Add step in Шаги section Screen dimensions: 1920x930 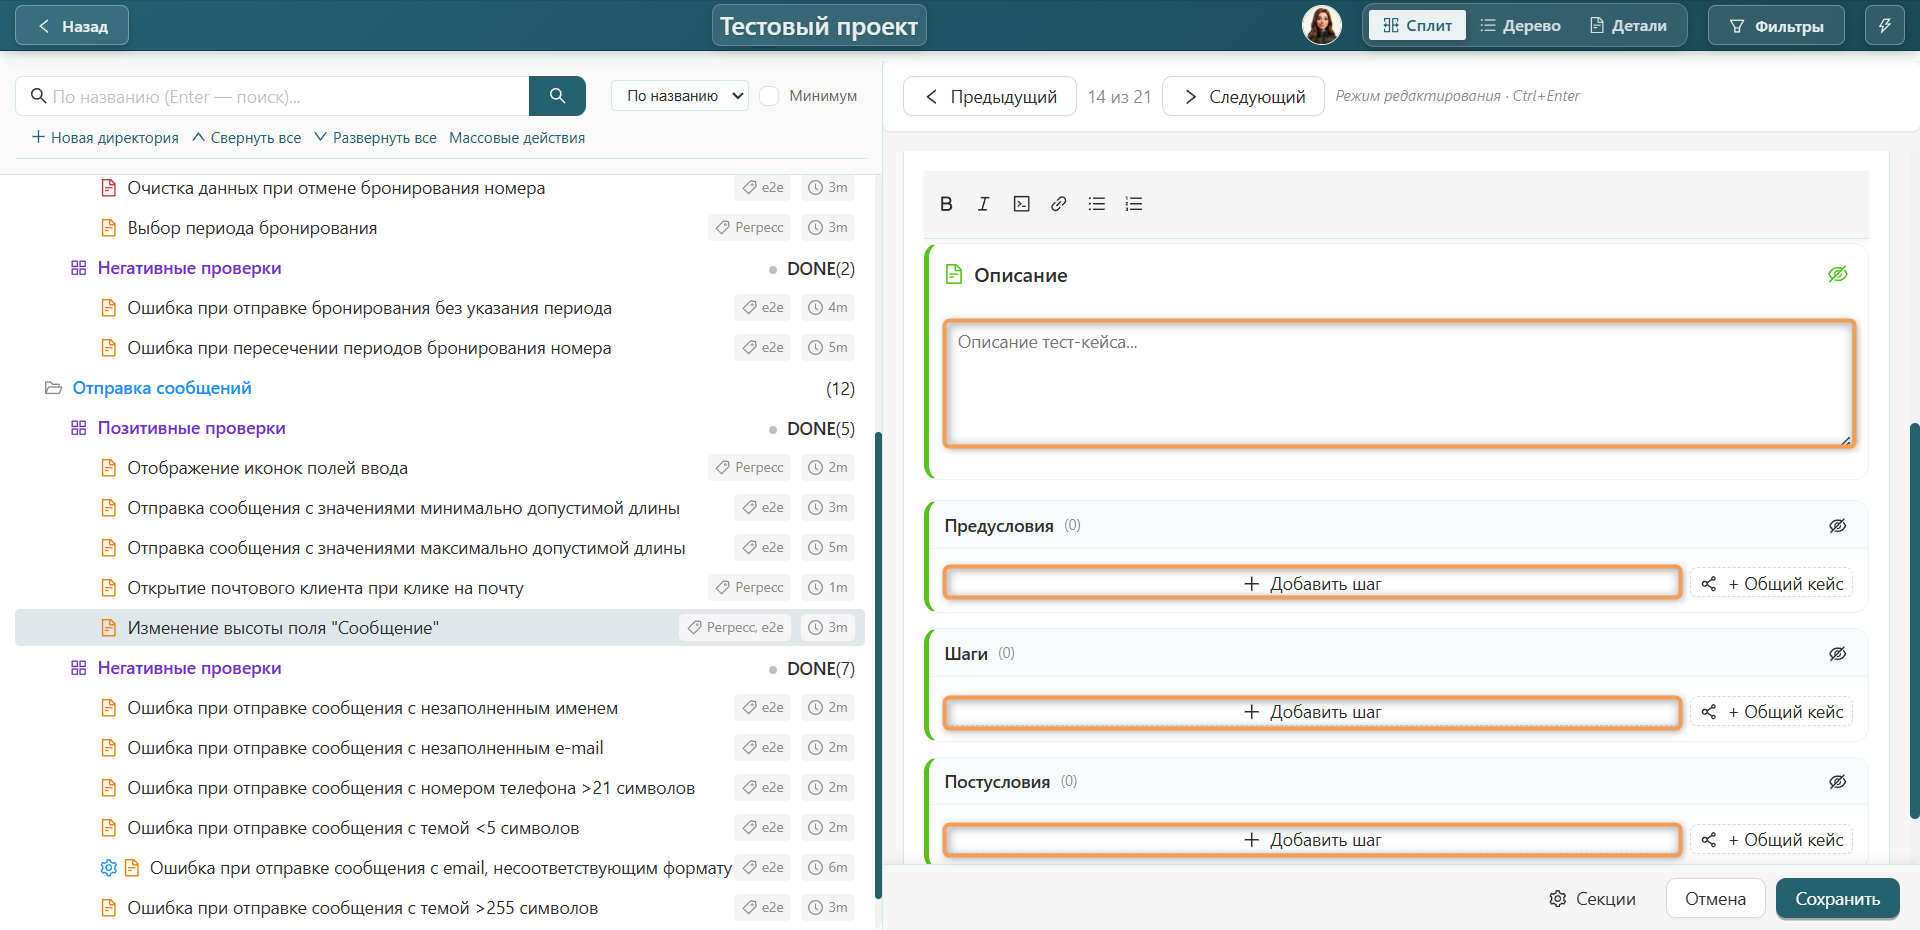tap(1312, 712)
